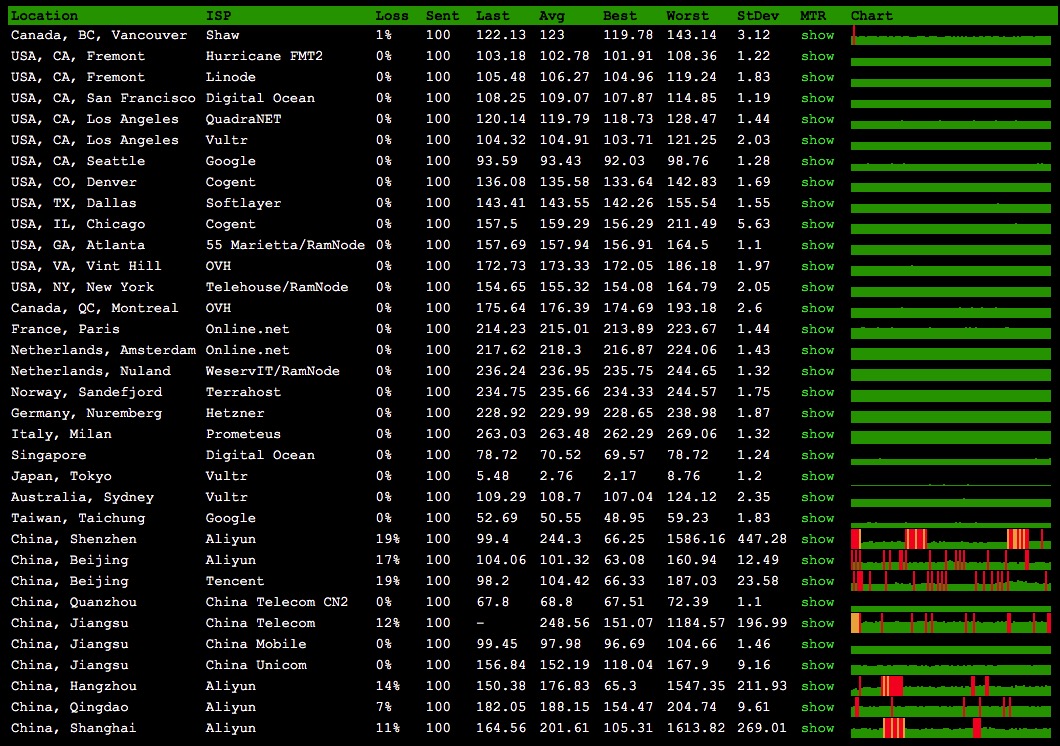This screenshot has width=1060, height=746.
Task: Show MTR for Aliyun Hangzhou row
Action: (x=817, y=686)
